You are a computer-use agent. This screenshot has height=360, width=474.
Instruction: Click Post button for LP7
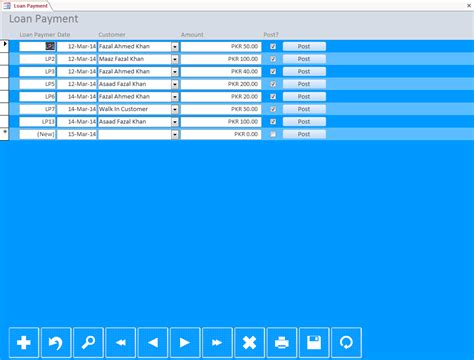[304, 109]
